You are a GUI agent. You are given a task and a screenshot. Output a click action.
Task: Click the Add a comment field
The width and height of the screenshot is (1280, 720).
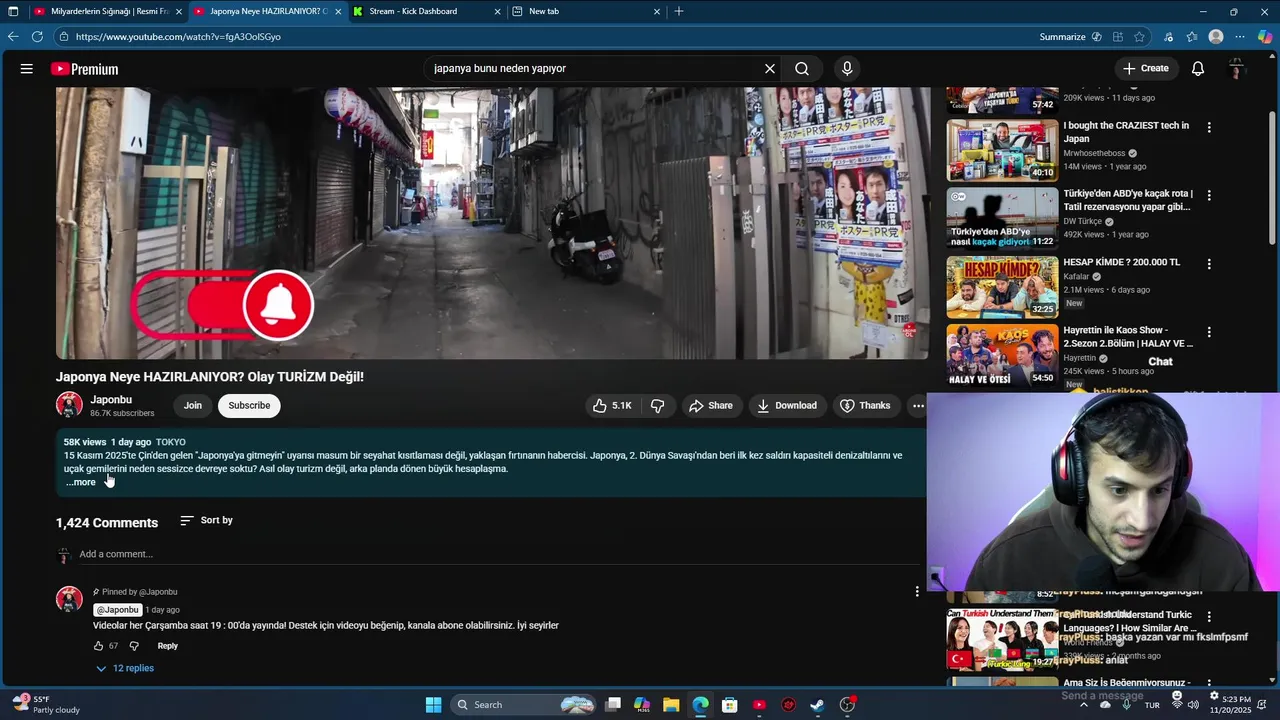[500, 554]
